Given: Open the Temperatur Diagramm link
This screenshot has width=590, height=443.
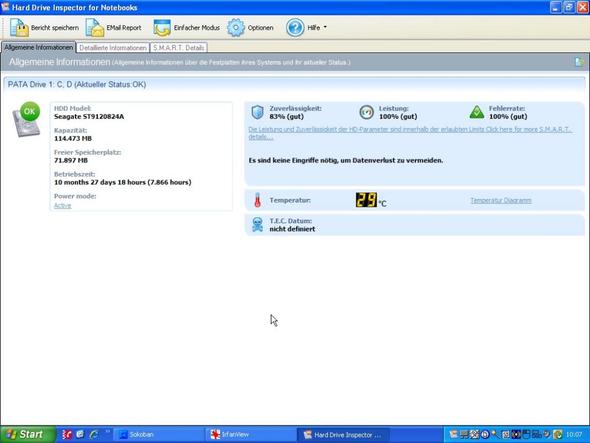Looking at the screenshot, I should point(501,200).
